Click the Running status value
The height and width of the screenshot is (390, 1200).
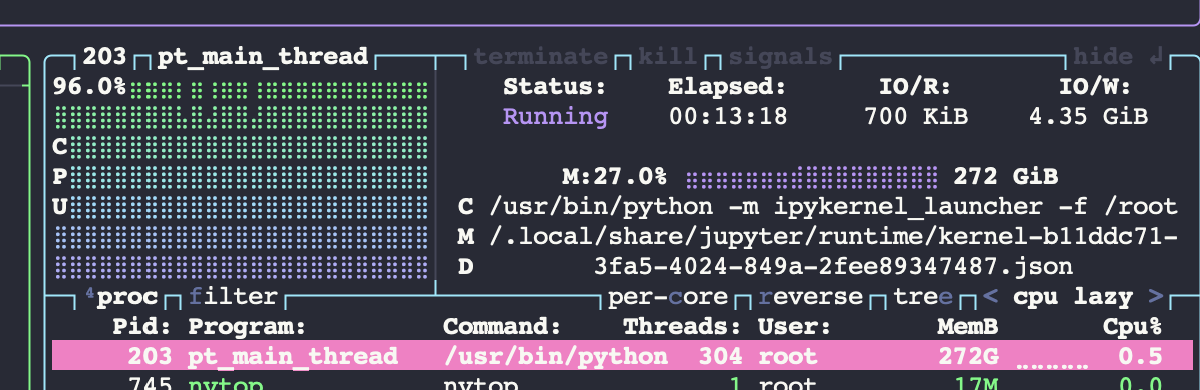(x=555, y=116)
